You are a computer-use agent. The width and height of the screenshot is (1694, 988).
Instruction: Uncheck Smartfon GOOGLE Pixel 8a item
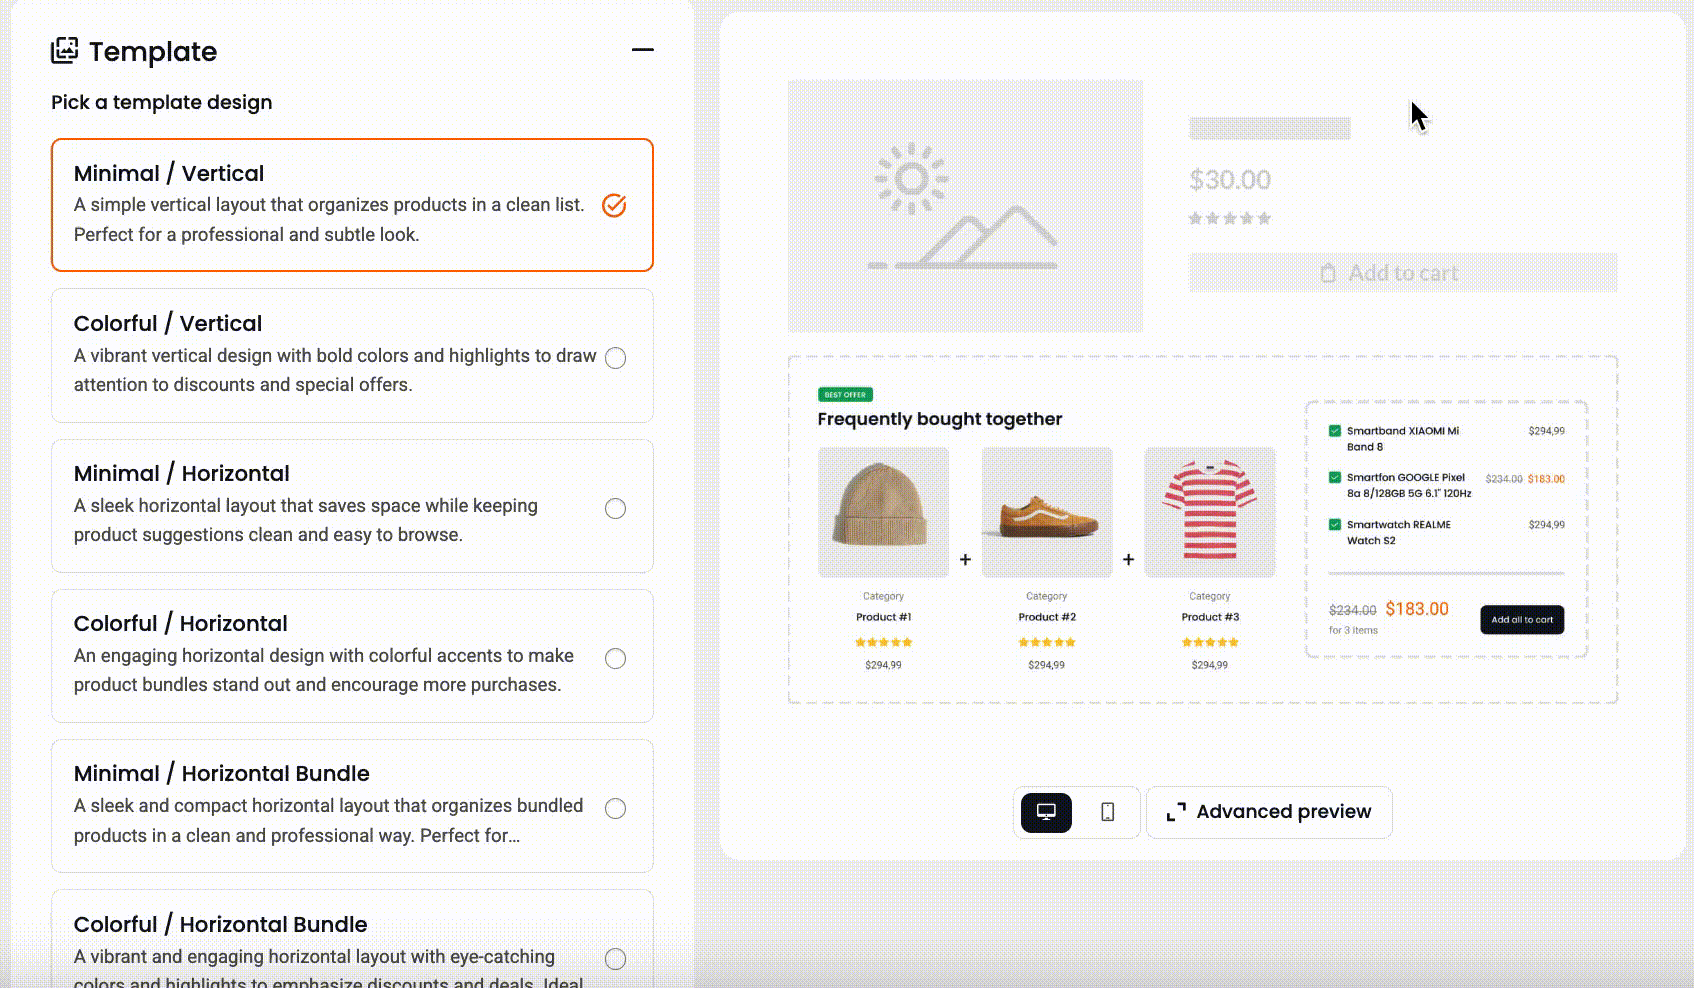coord(1334,478)
